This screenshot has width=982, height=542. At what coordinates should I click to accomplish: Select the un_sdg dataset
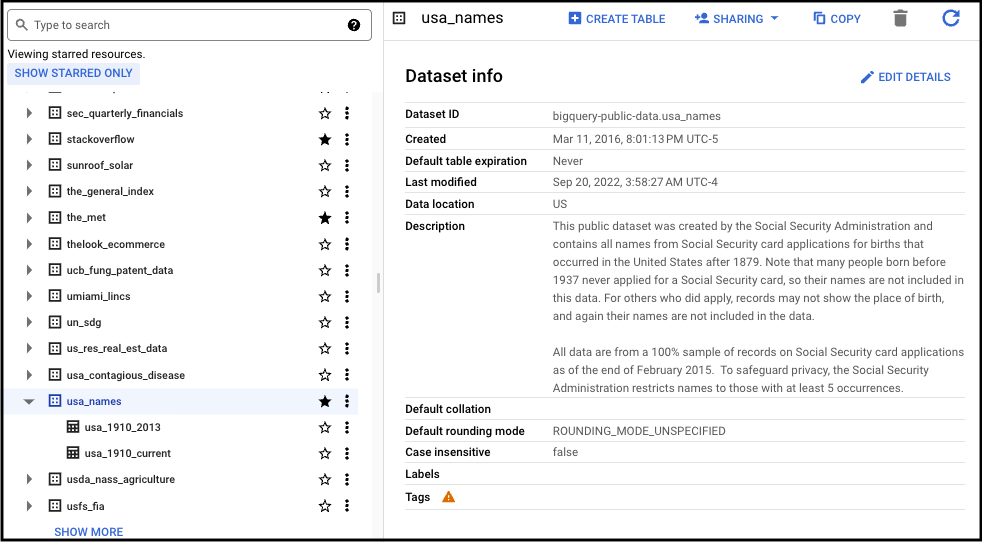point(84,322)
